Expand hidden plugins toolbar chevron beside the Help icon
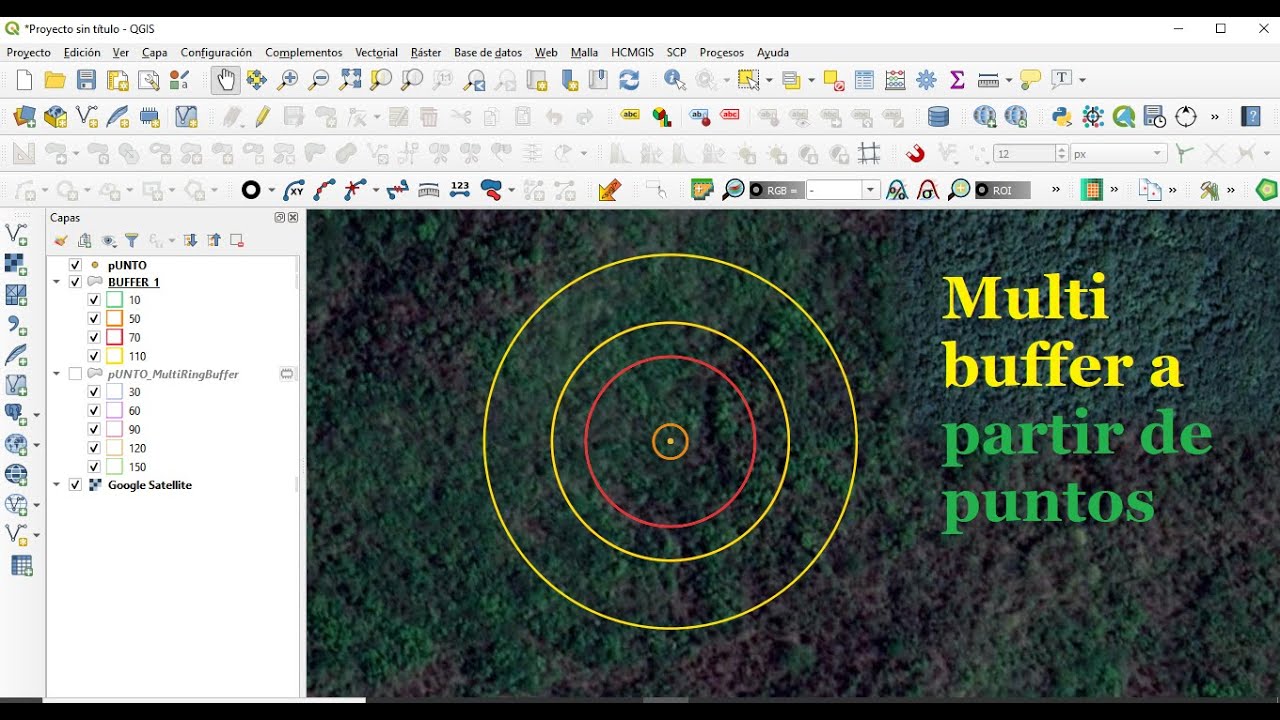Image resolution: width=1280 pixels, height=720 pixels. coord(1215,117)
